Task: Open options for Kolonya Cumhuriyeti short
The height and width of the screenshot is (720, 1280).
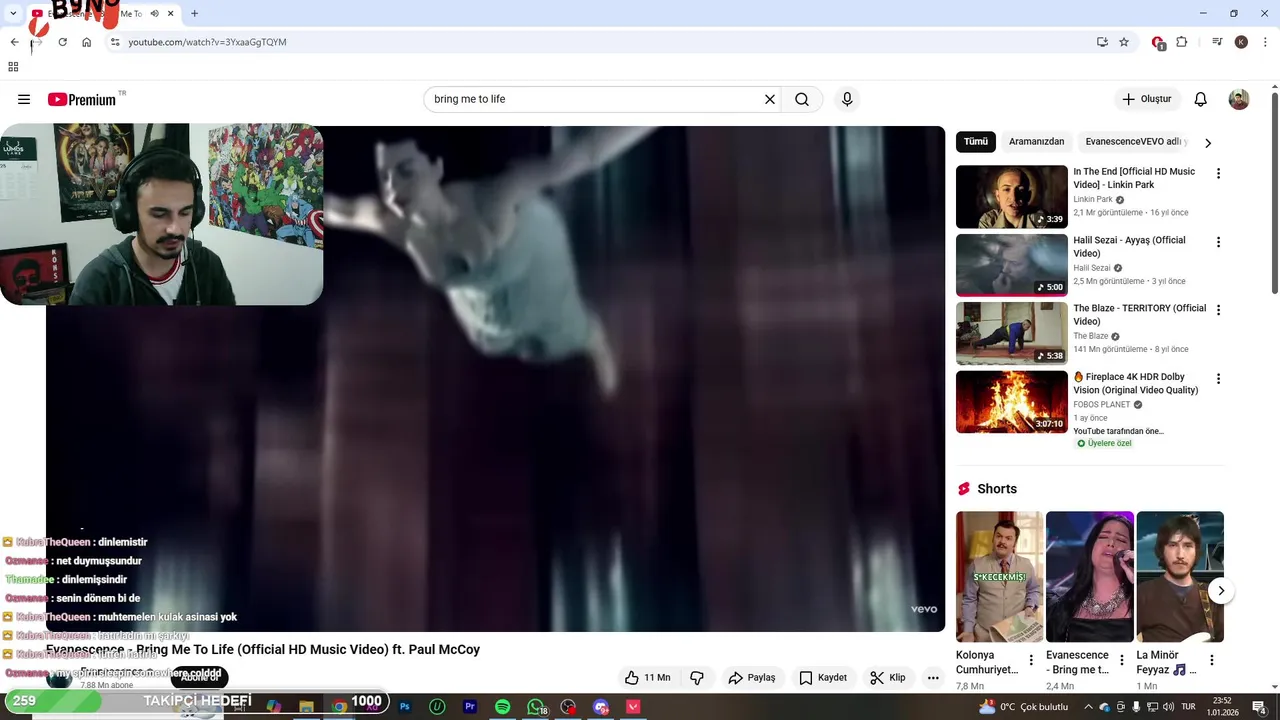Action: [x=1031, y=661]
